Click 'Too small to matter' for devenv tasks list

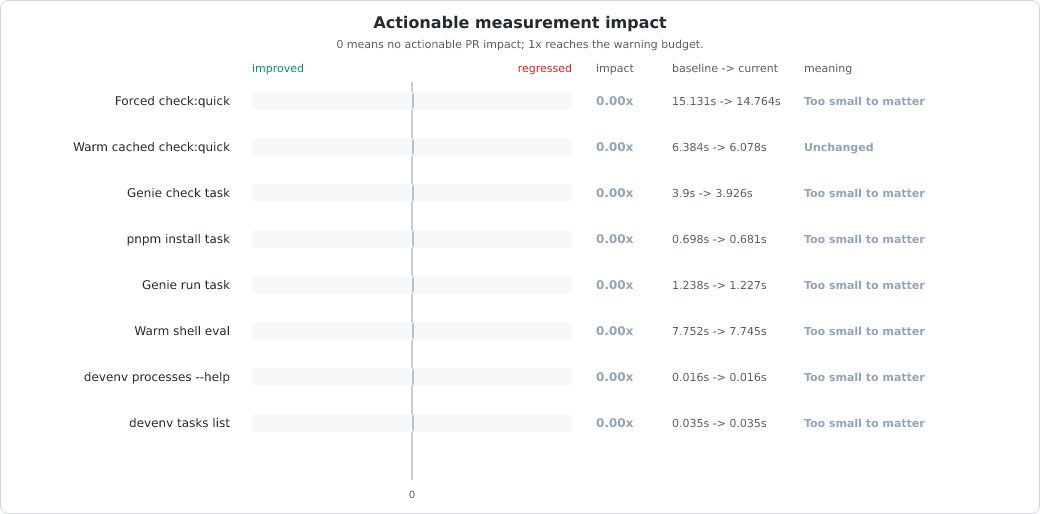click(864, 423)
